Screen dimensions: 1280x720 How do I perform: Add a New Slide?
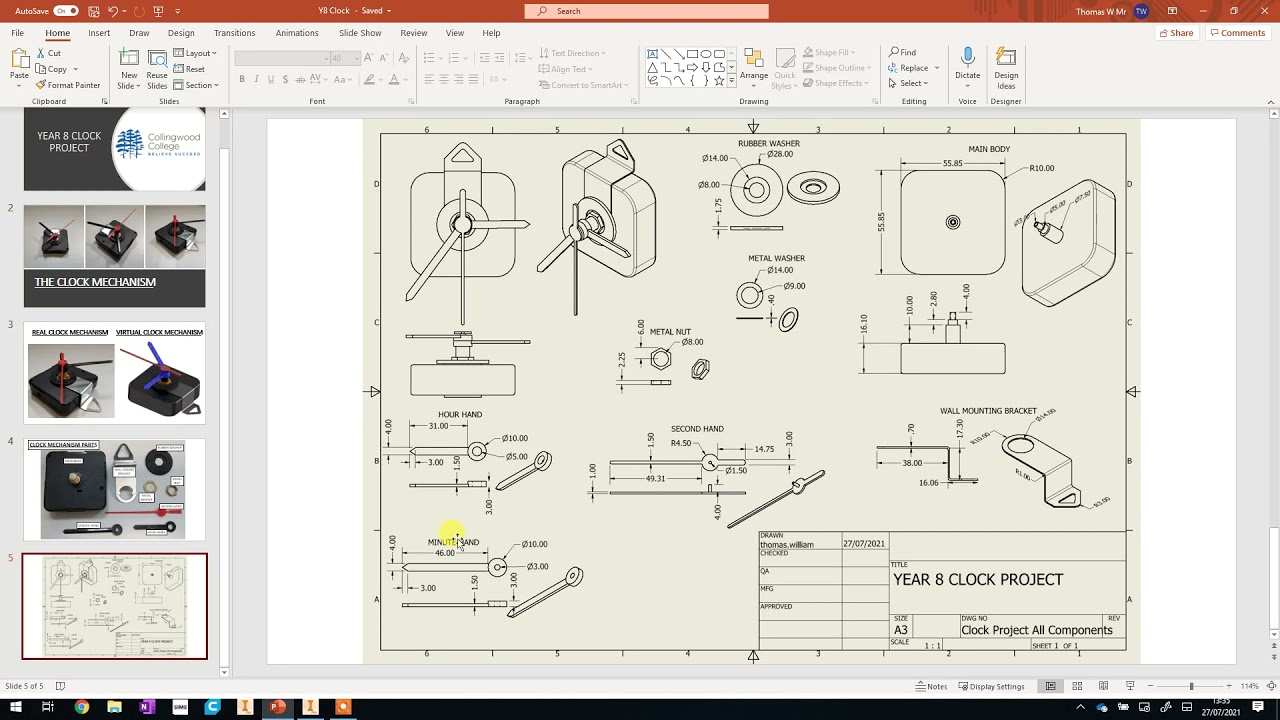click(129, 68)
